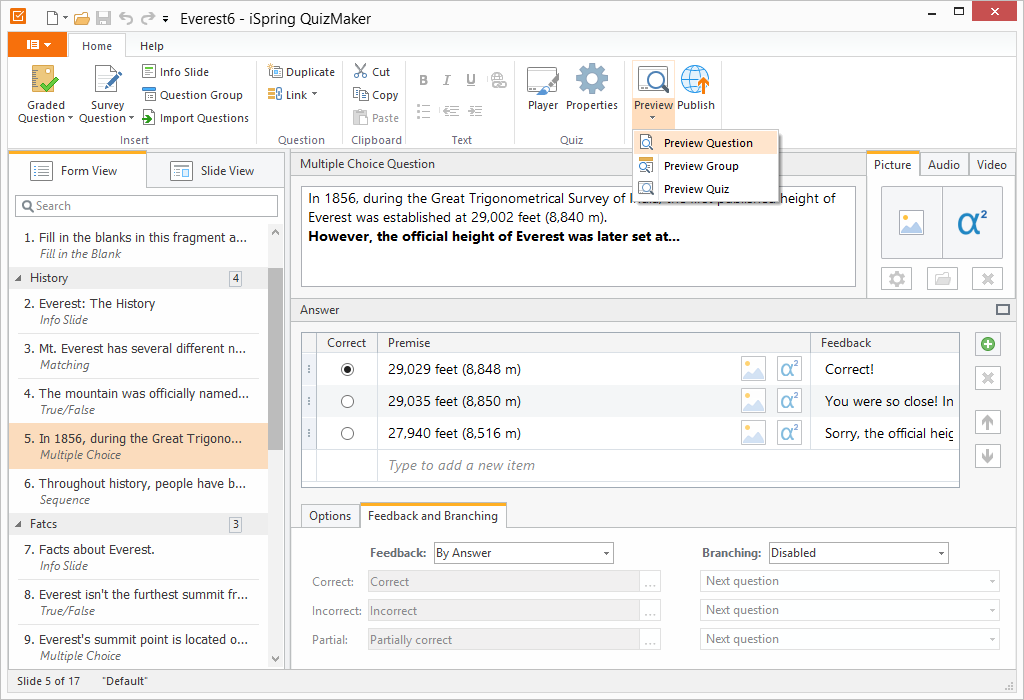
Task: Toggle underline text formatting
Action: pyautogui.click(x=471, y=80)
